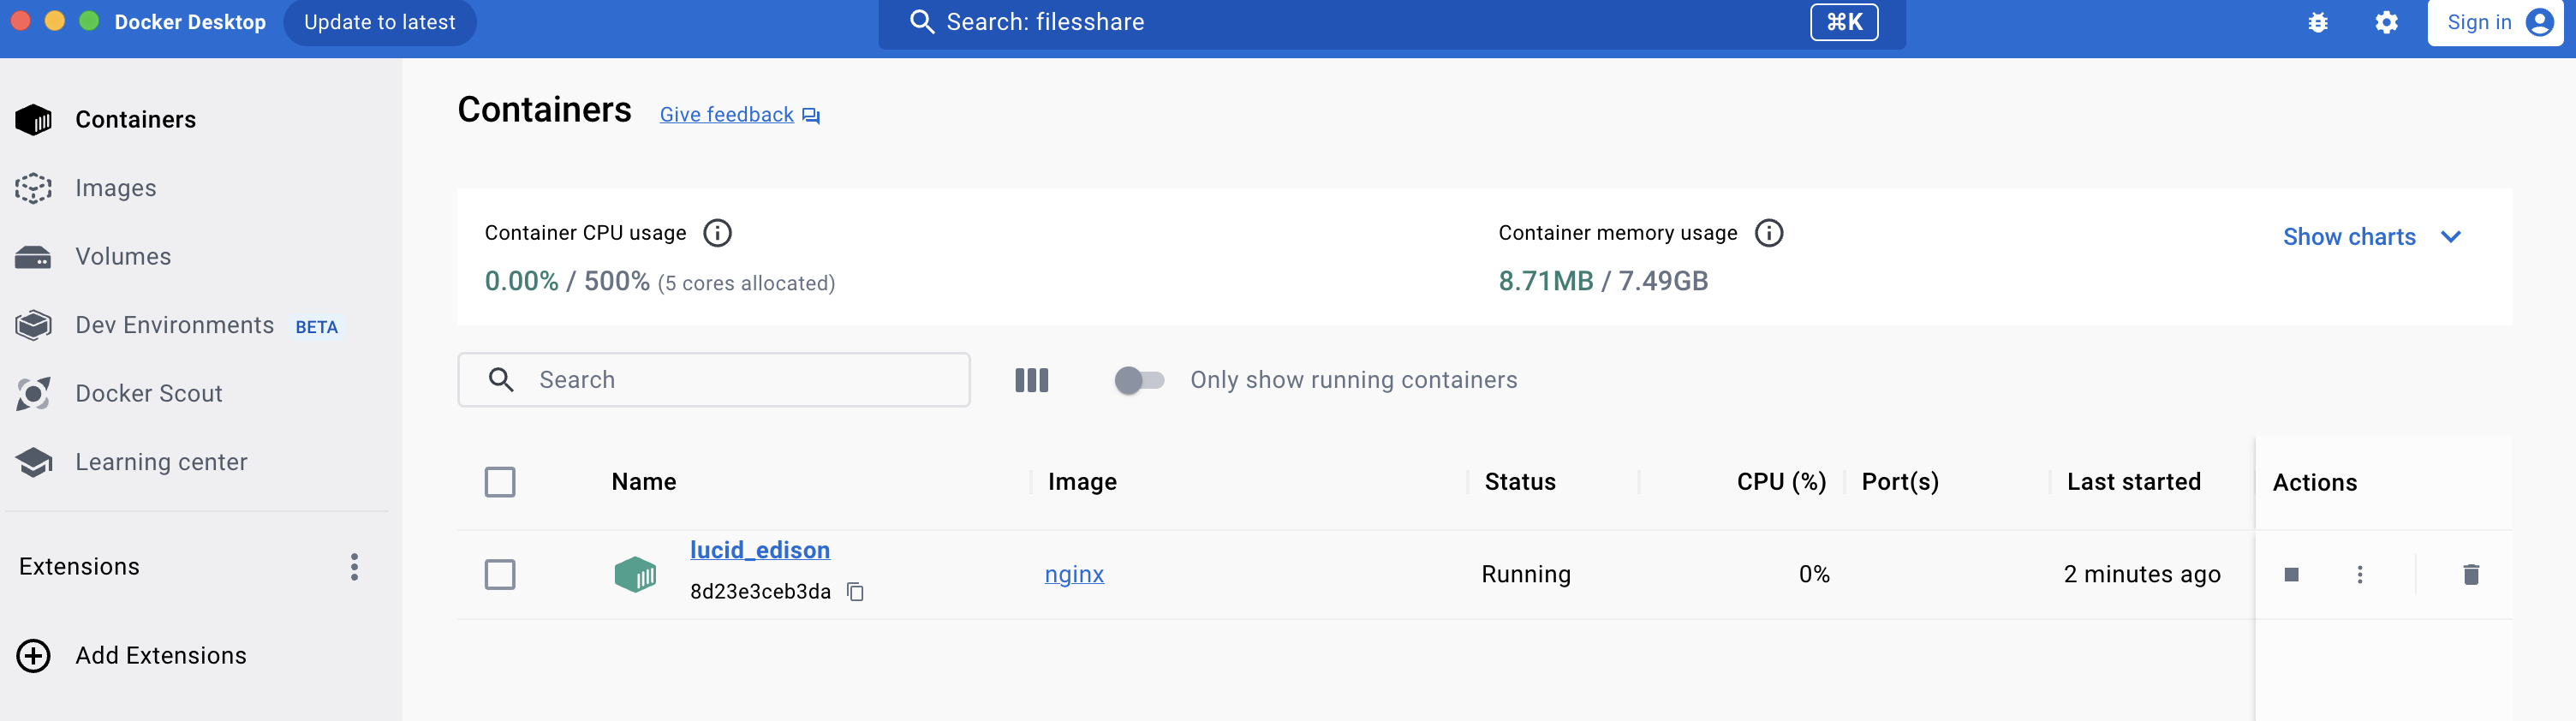Screen dimensions: 2576x721
Task: Open the nginx image link
Action: 1074,574
